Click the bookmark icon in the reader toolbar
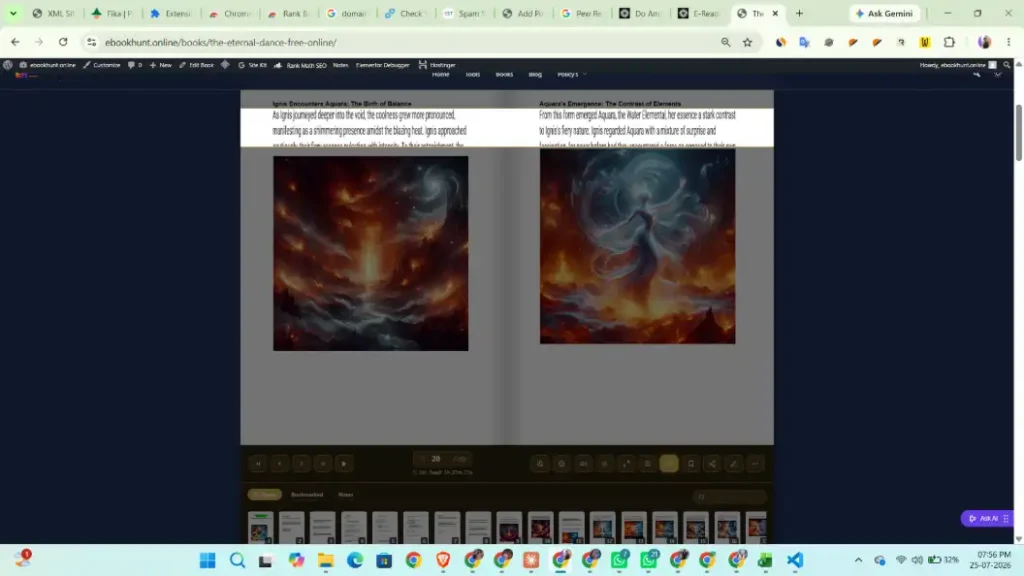This screenshot has height=576, width=1024. (x=690, y=464)
